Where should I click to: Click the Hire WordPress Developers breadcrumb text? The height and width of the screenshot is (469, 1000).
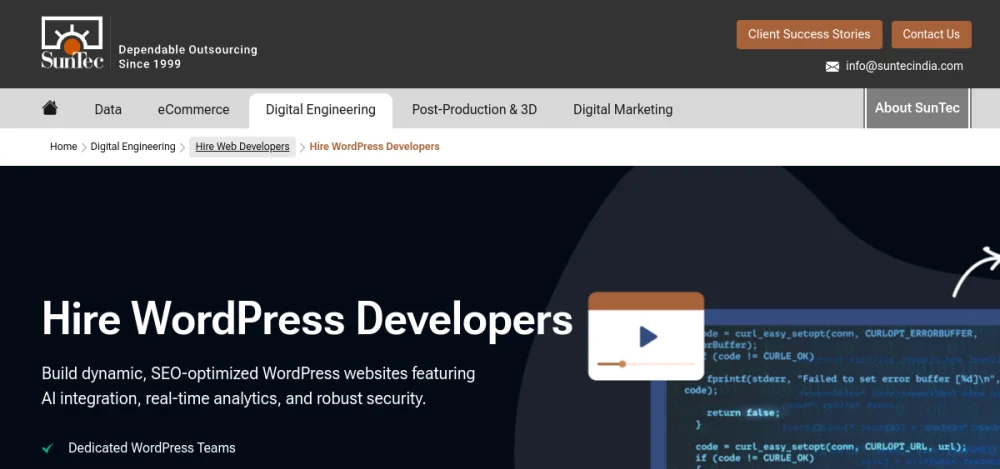pos(374,147)
